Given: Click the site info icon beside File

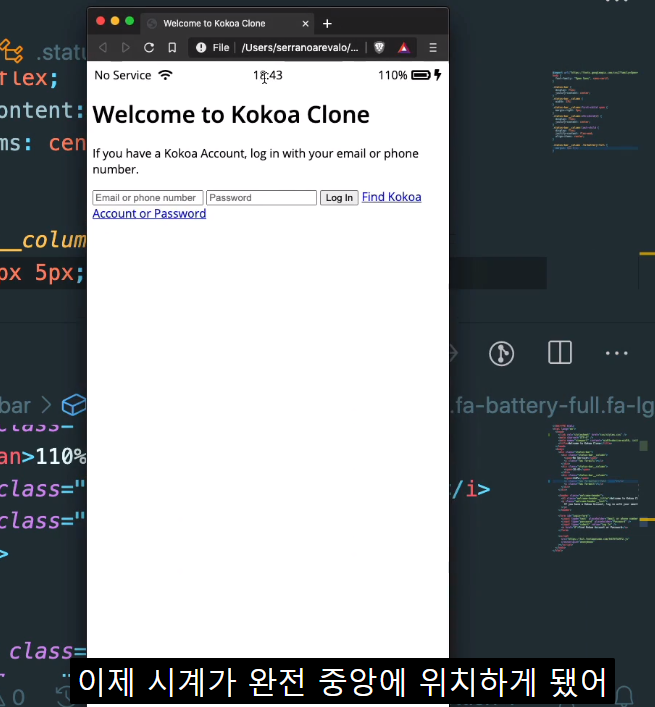Looking at the screenshot, I should click(201, 47).
